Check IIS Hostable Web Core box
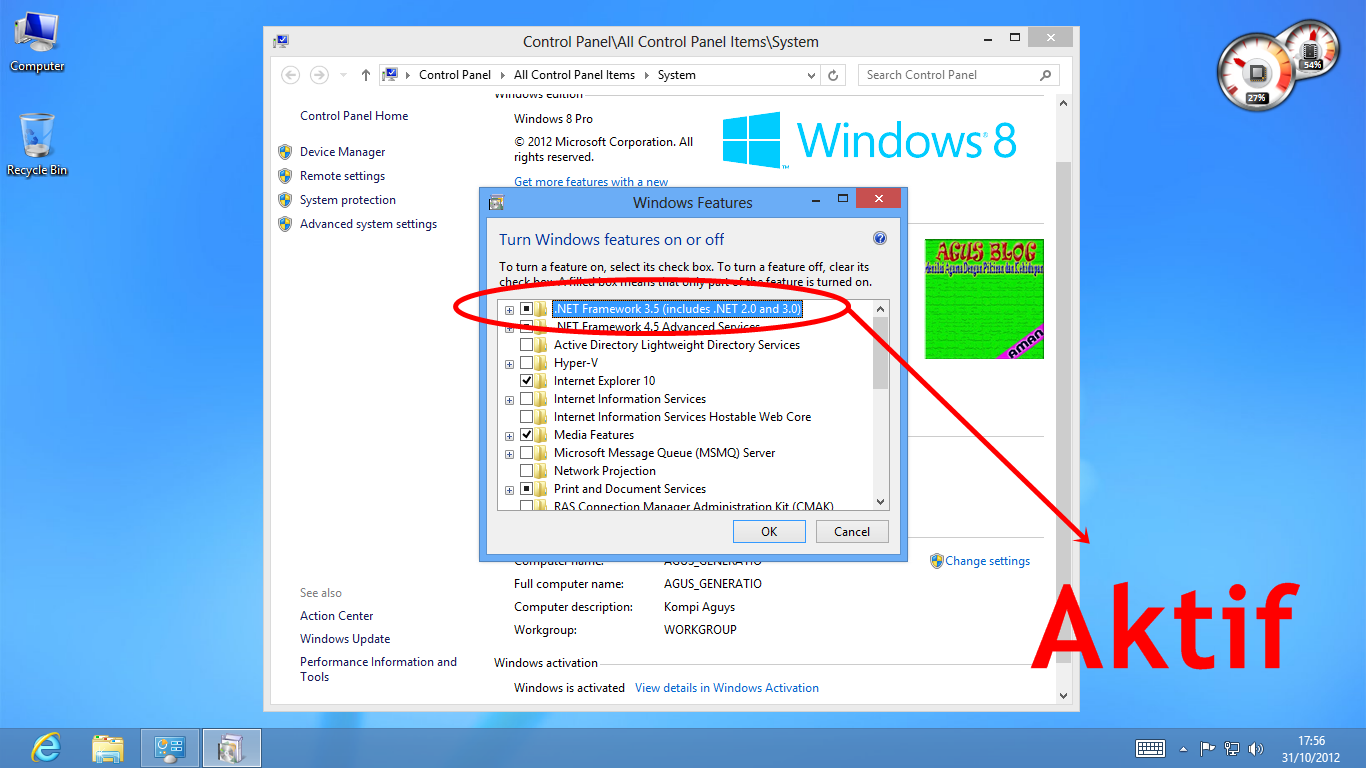Screen dimensions: 1366x768 click(527, 417)
